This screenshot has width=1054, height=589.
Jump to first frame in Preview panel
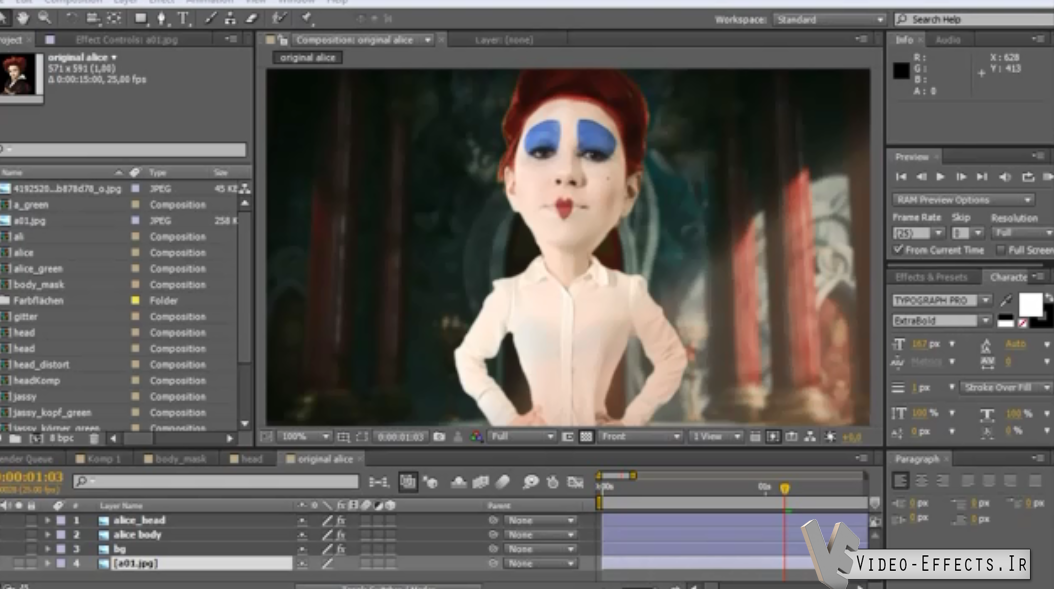901,177
